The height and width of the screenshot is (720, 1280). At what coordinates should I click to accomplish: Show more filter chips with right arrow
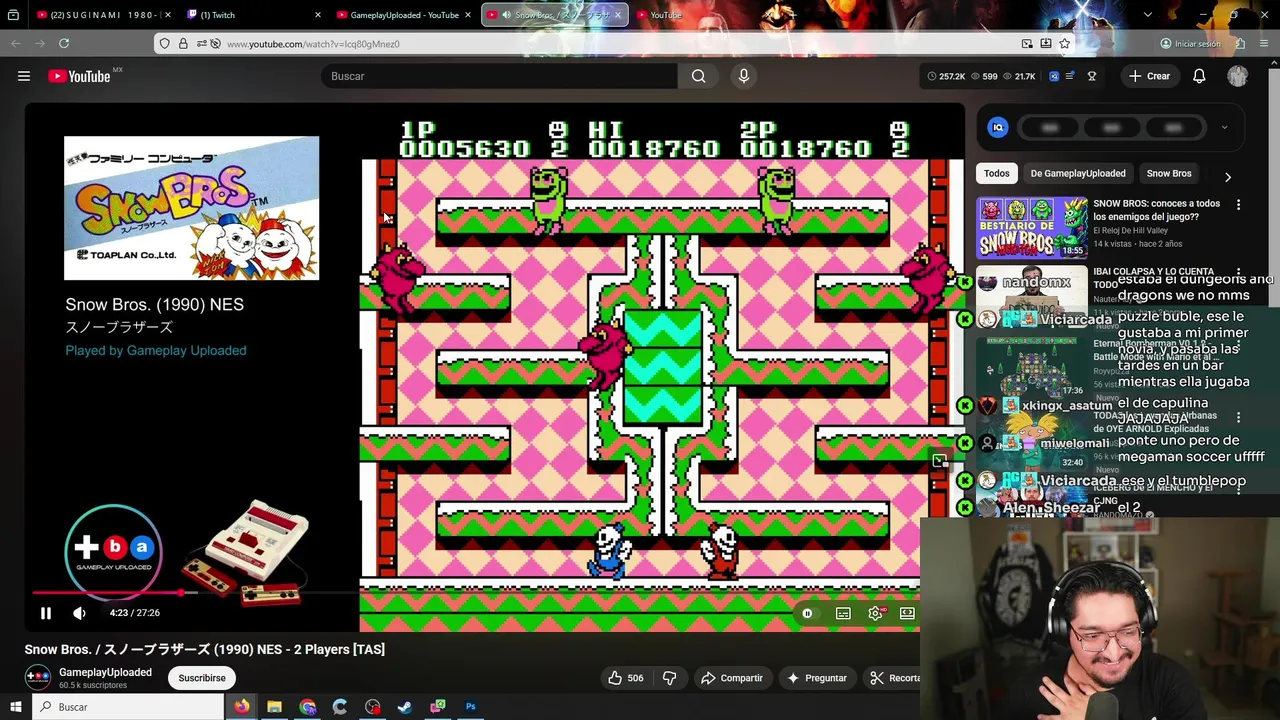tap(1228, 176)
